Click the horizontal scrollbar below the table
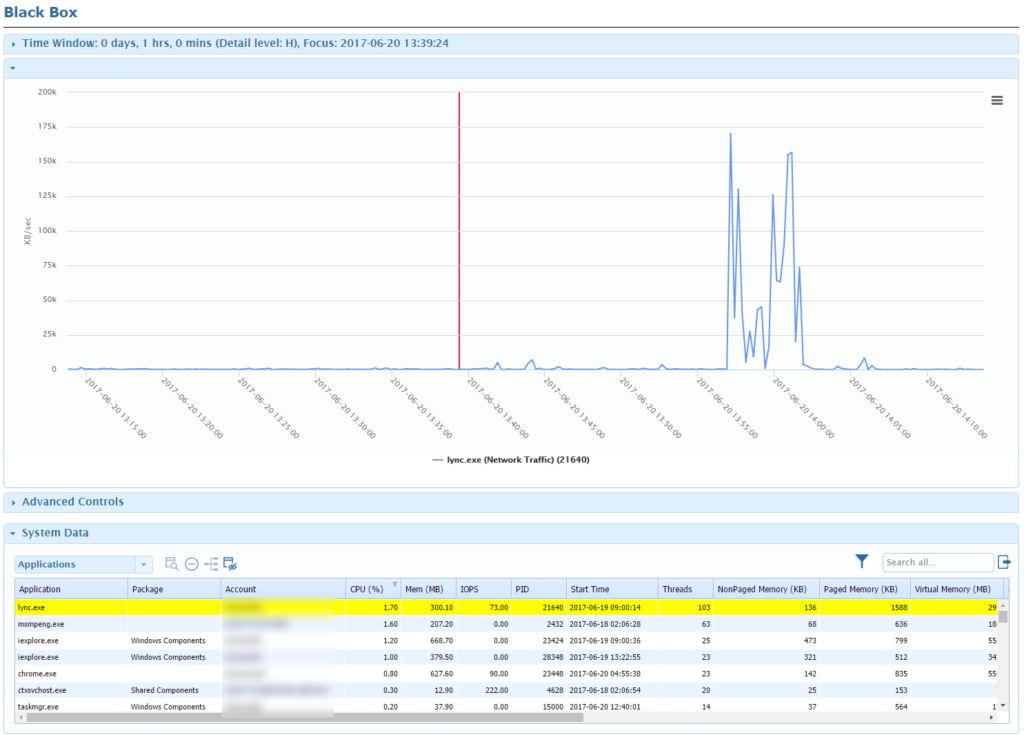The image size is (1024, 735). 300,719
